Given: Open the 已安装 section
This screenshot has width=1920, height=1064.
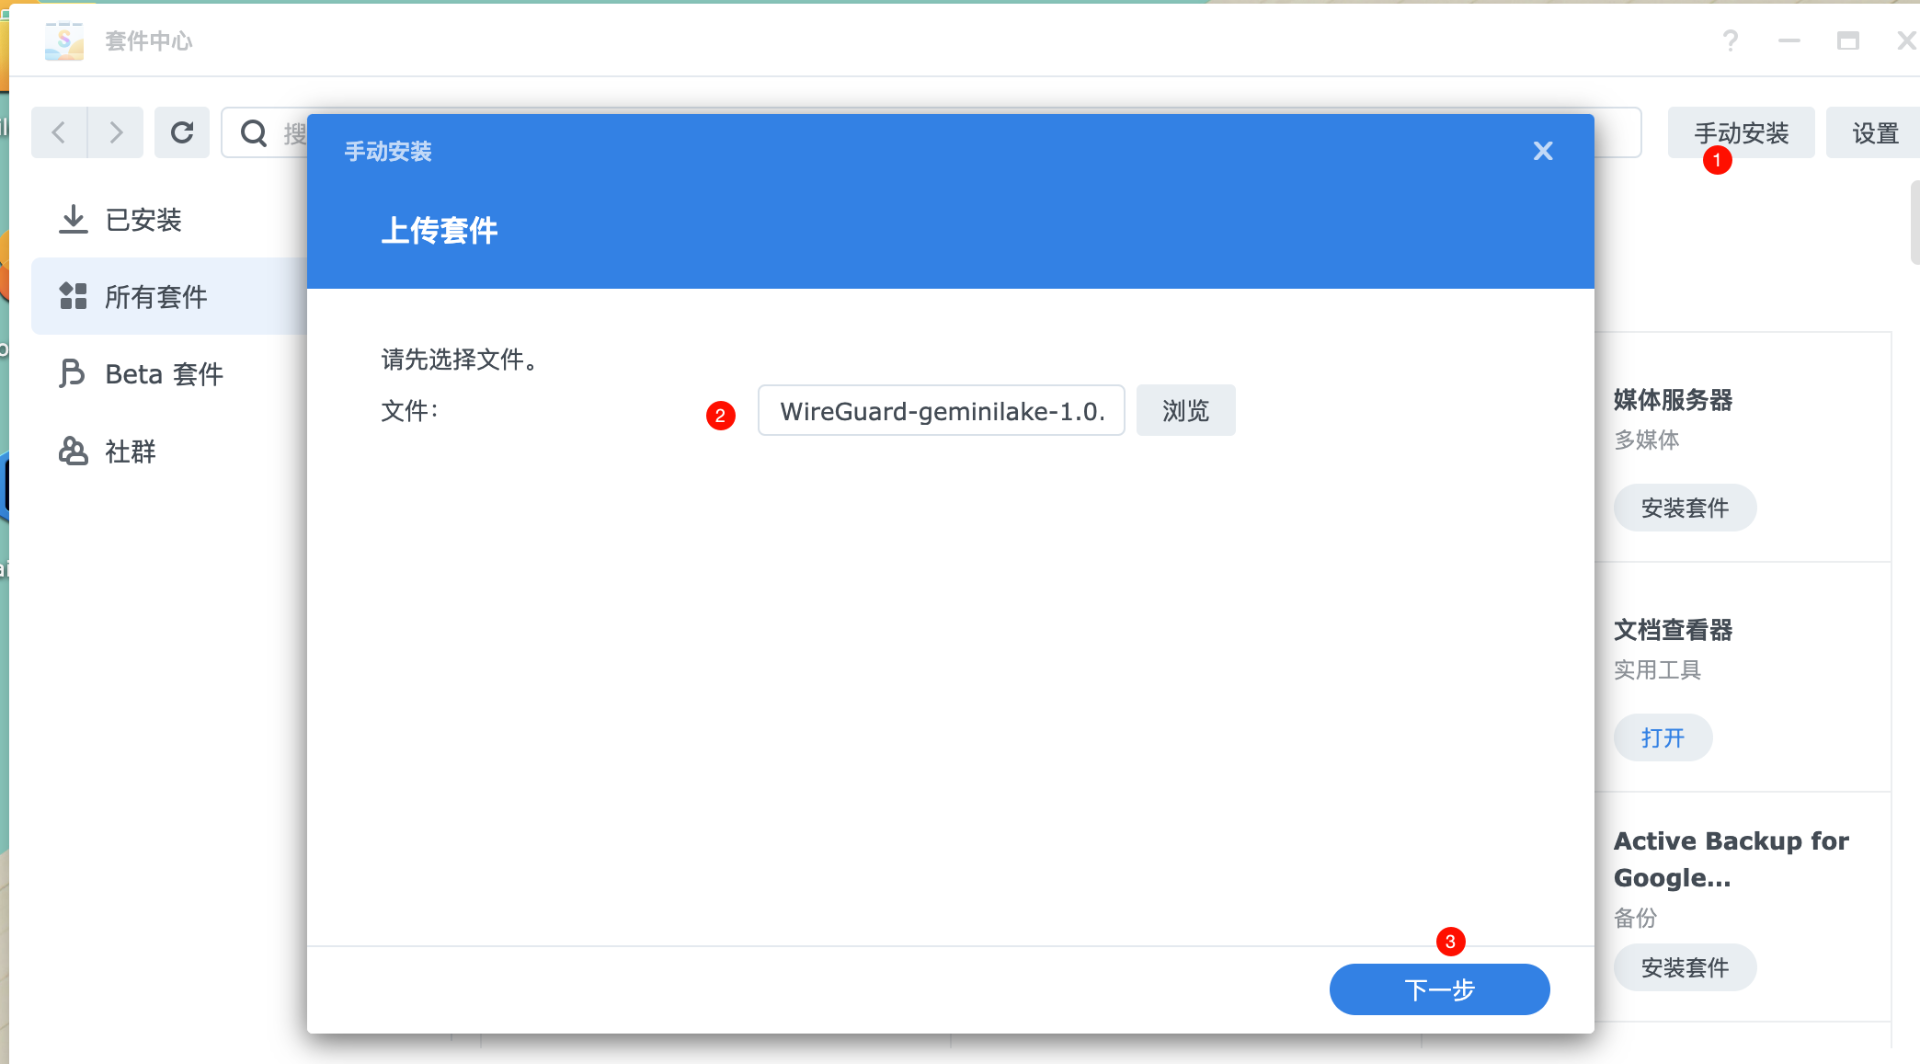Looking at the screenshot, I should click(143, 220).
